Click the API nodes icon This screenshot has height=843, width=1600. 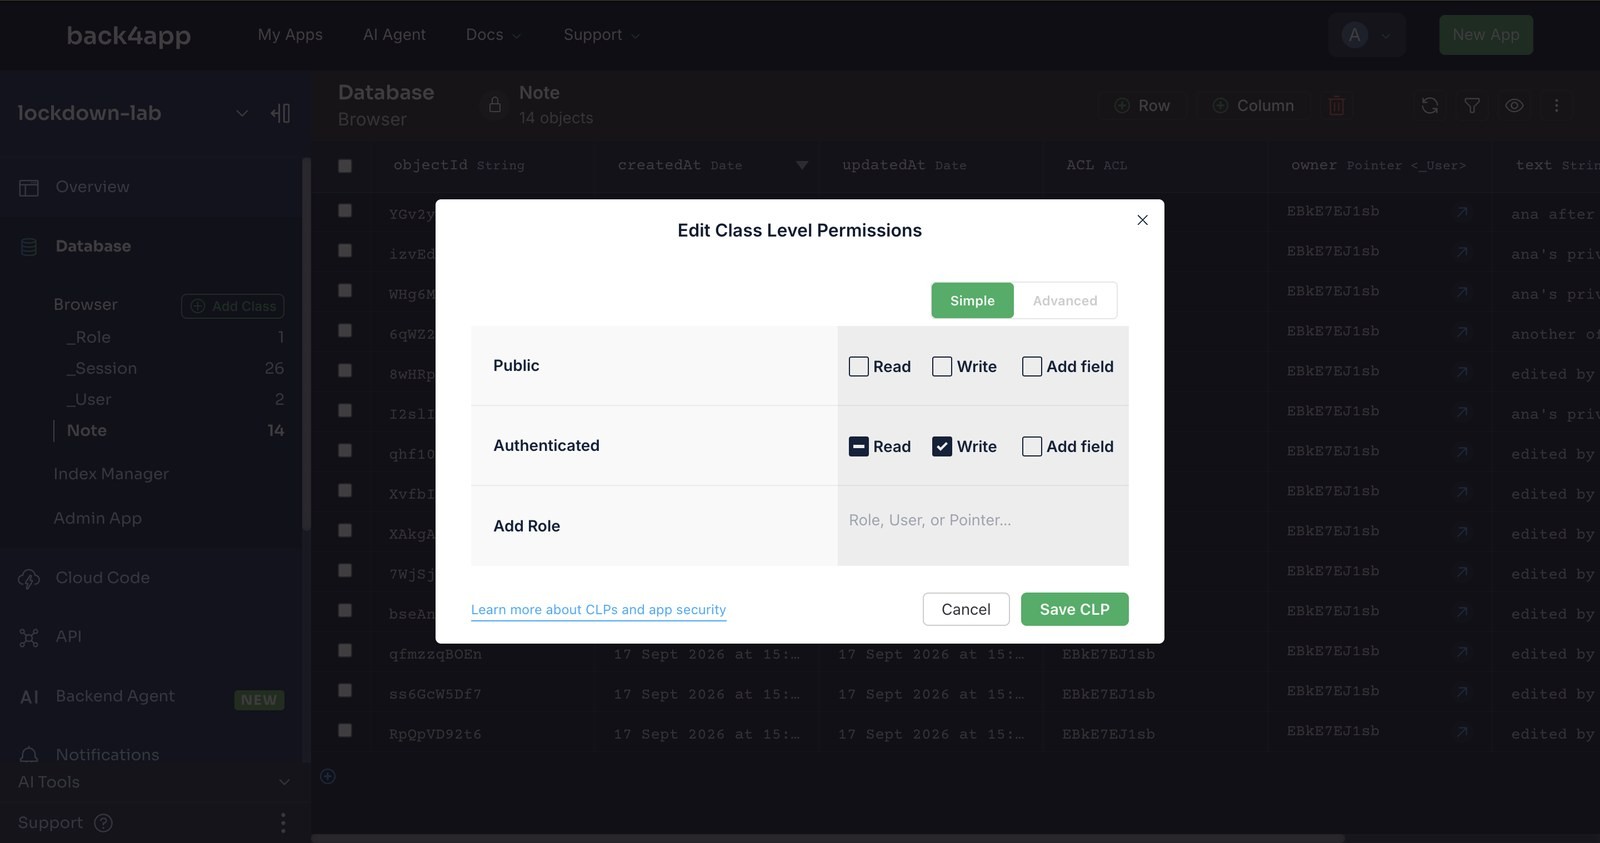[29, 637]
